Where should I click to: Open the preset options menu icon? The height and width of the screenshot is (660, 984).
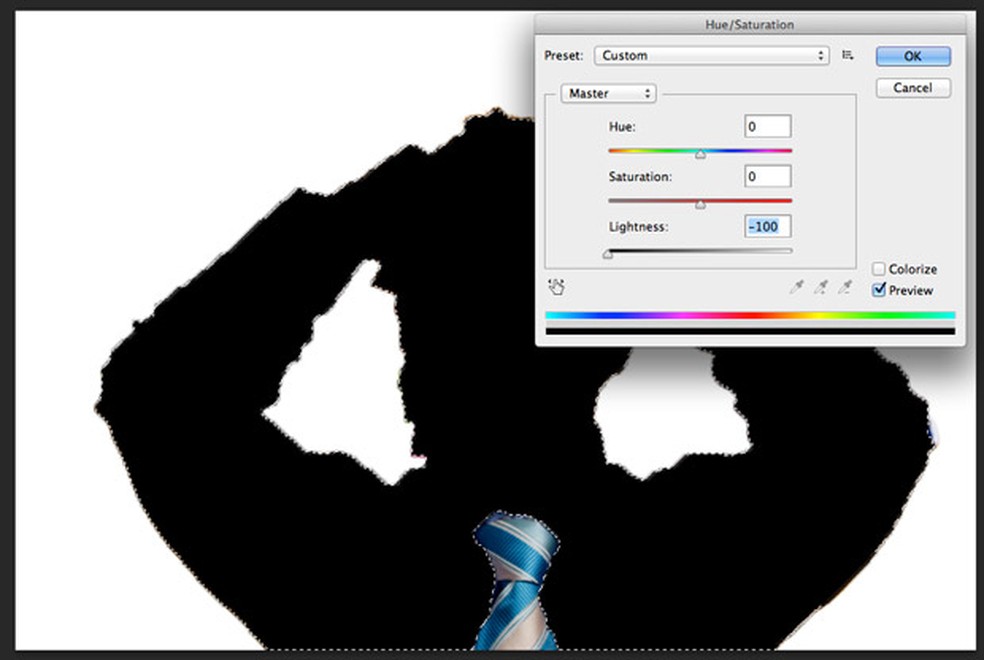click(848, 55)
